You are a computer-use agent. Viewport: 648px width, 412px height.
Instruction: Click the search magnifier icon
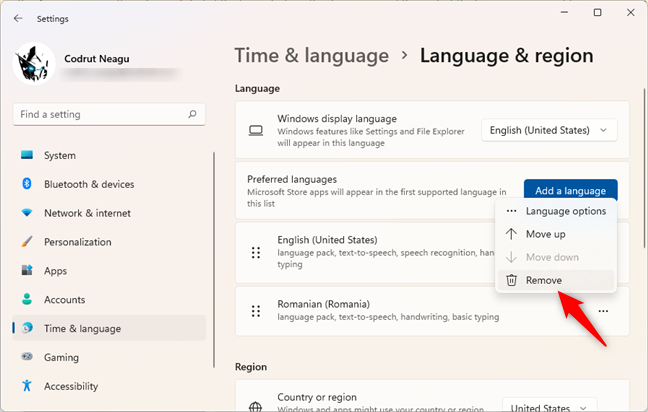tap(193, 114)
